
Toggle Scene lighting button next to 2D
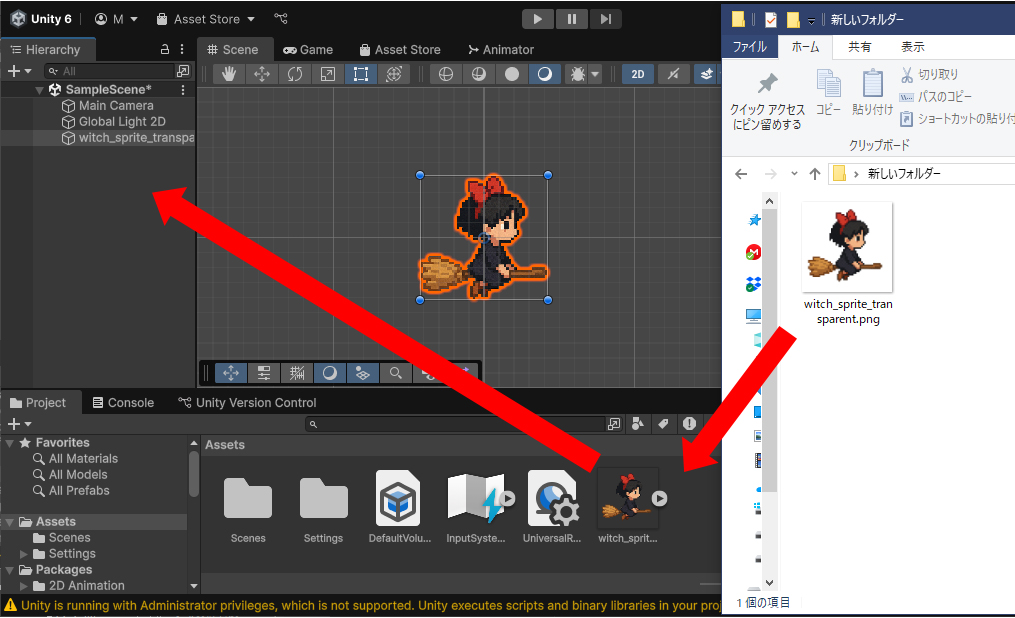[x=673, y=74]
